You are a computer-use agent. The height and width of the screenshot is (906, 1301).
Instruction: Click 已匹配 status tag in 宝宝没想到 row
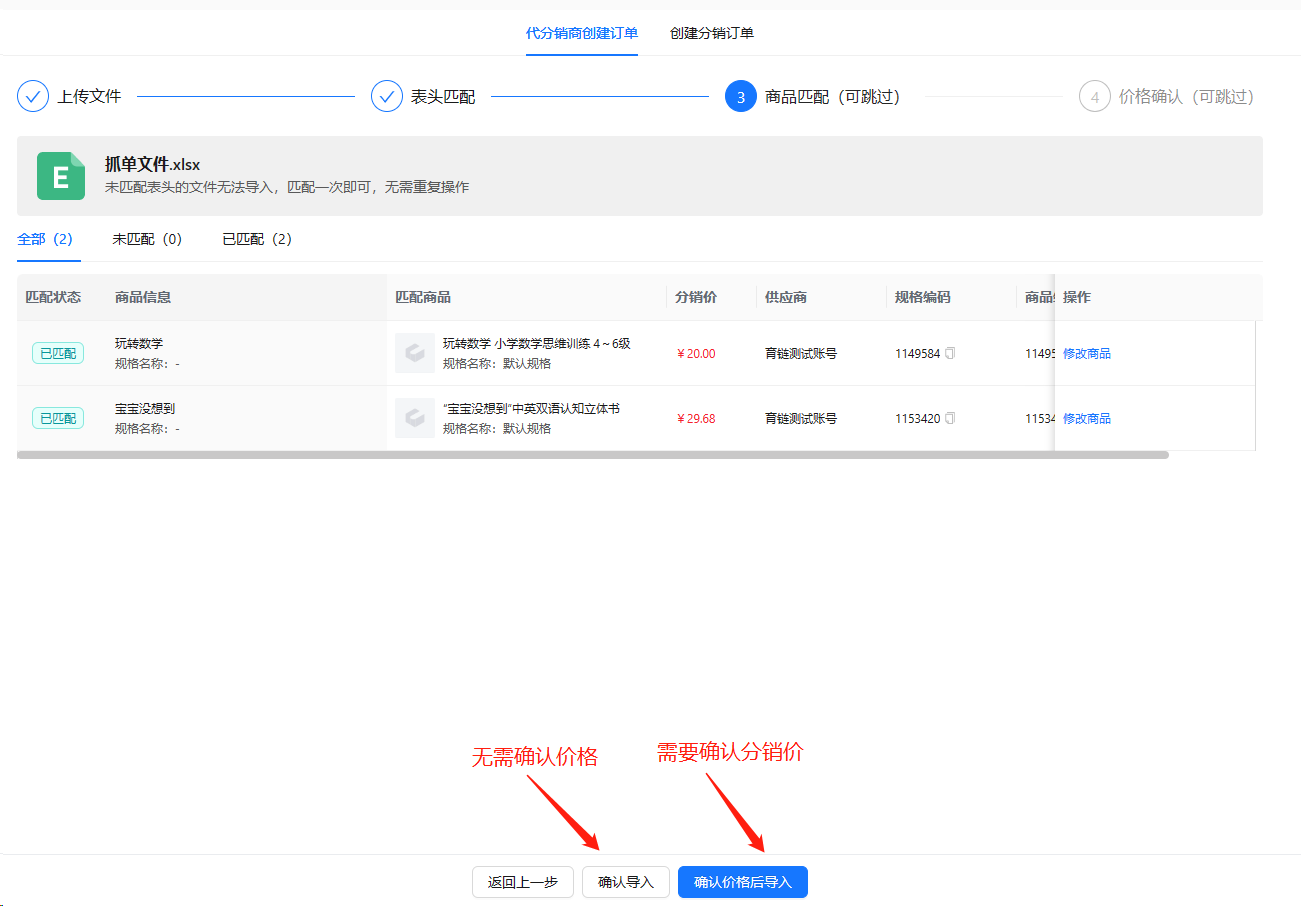58,418
